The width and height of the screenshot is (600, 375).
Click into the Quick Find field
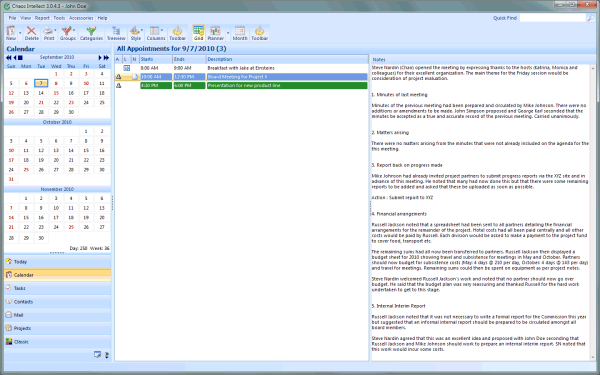(x=553, y=18)
